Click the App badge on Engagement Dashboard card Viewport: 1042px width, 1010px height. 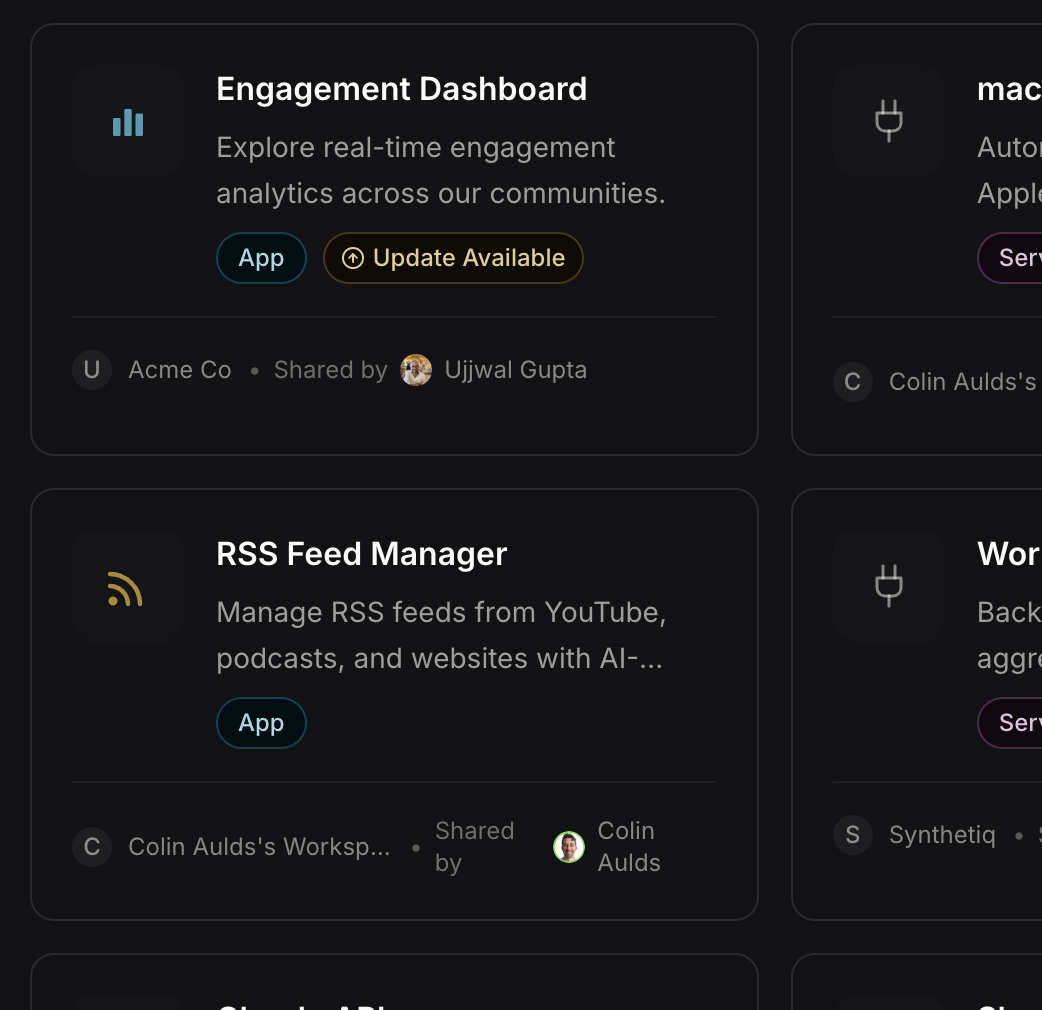point(261,258)
